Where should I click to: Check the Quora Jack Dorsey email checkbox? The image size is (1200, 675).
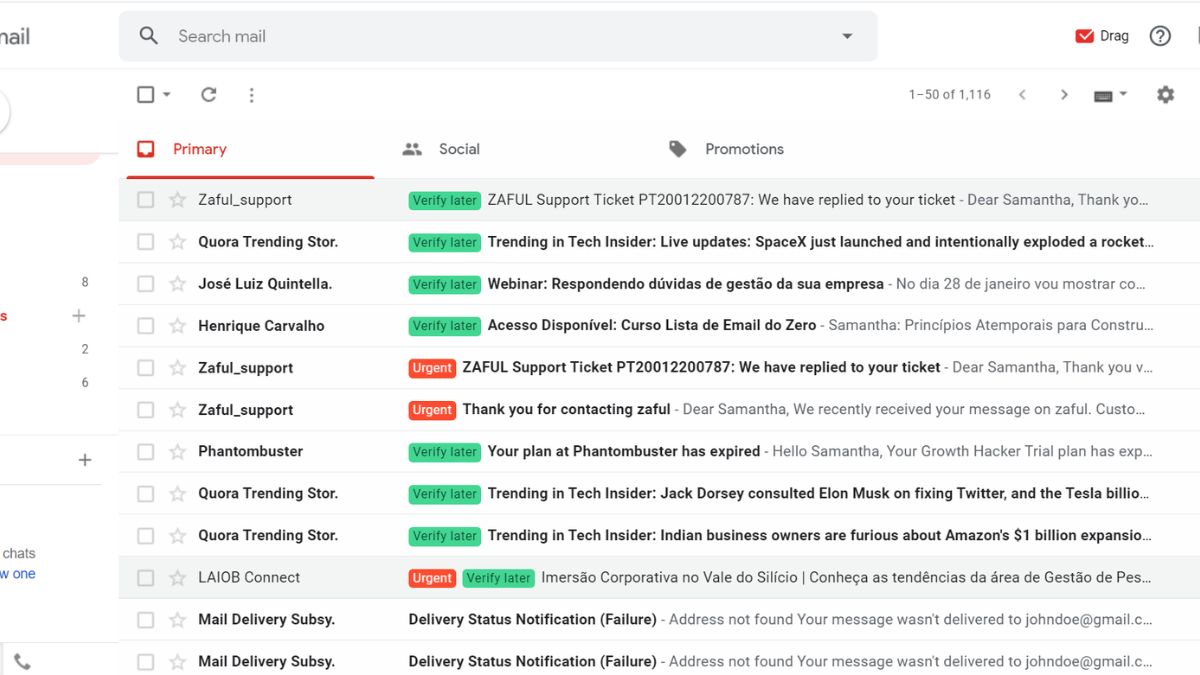(146, 494)
